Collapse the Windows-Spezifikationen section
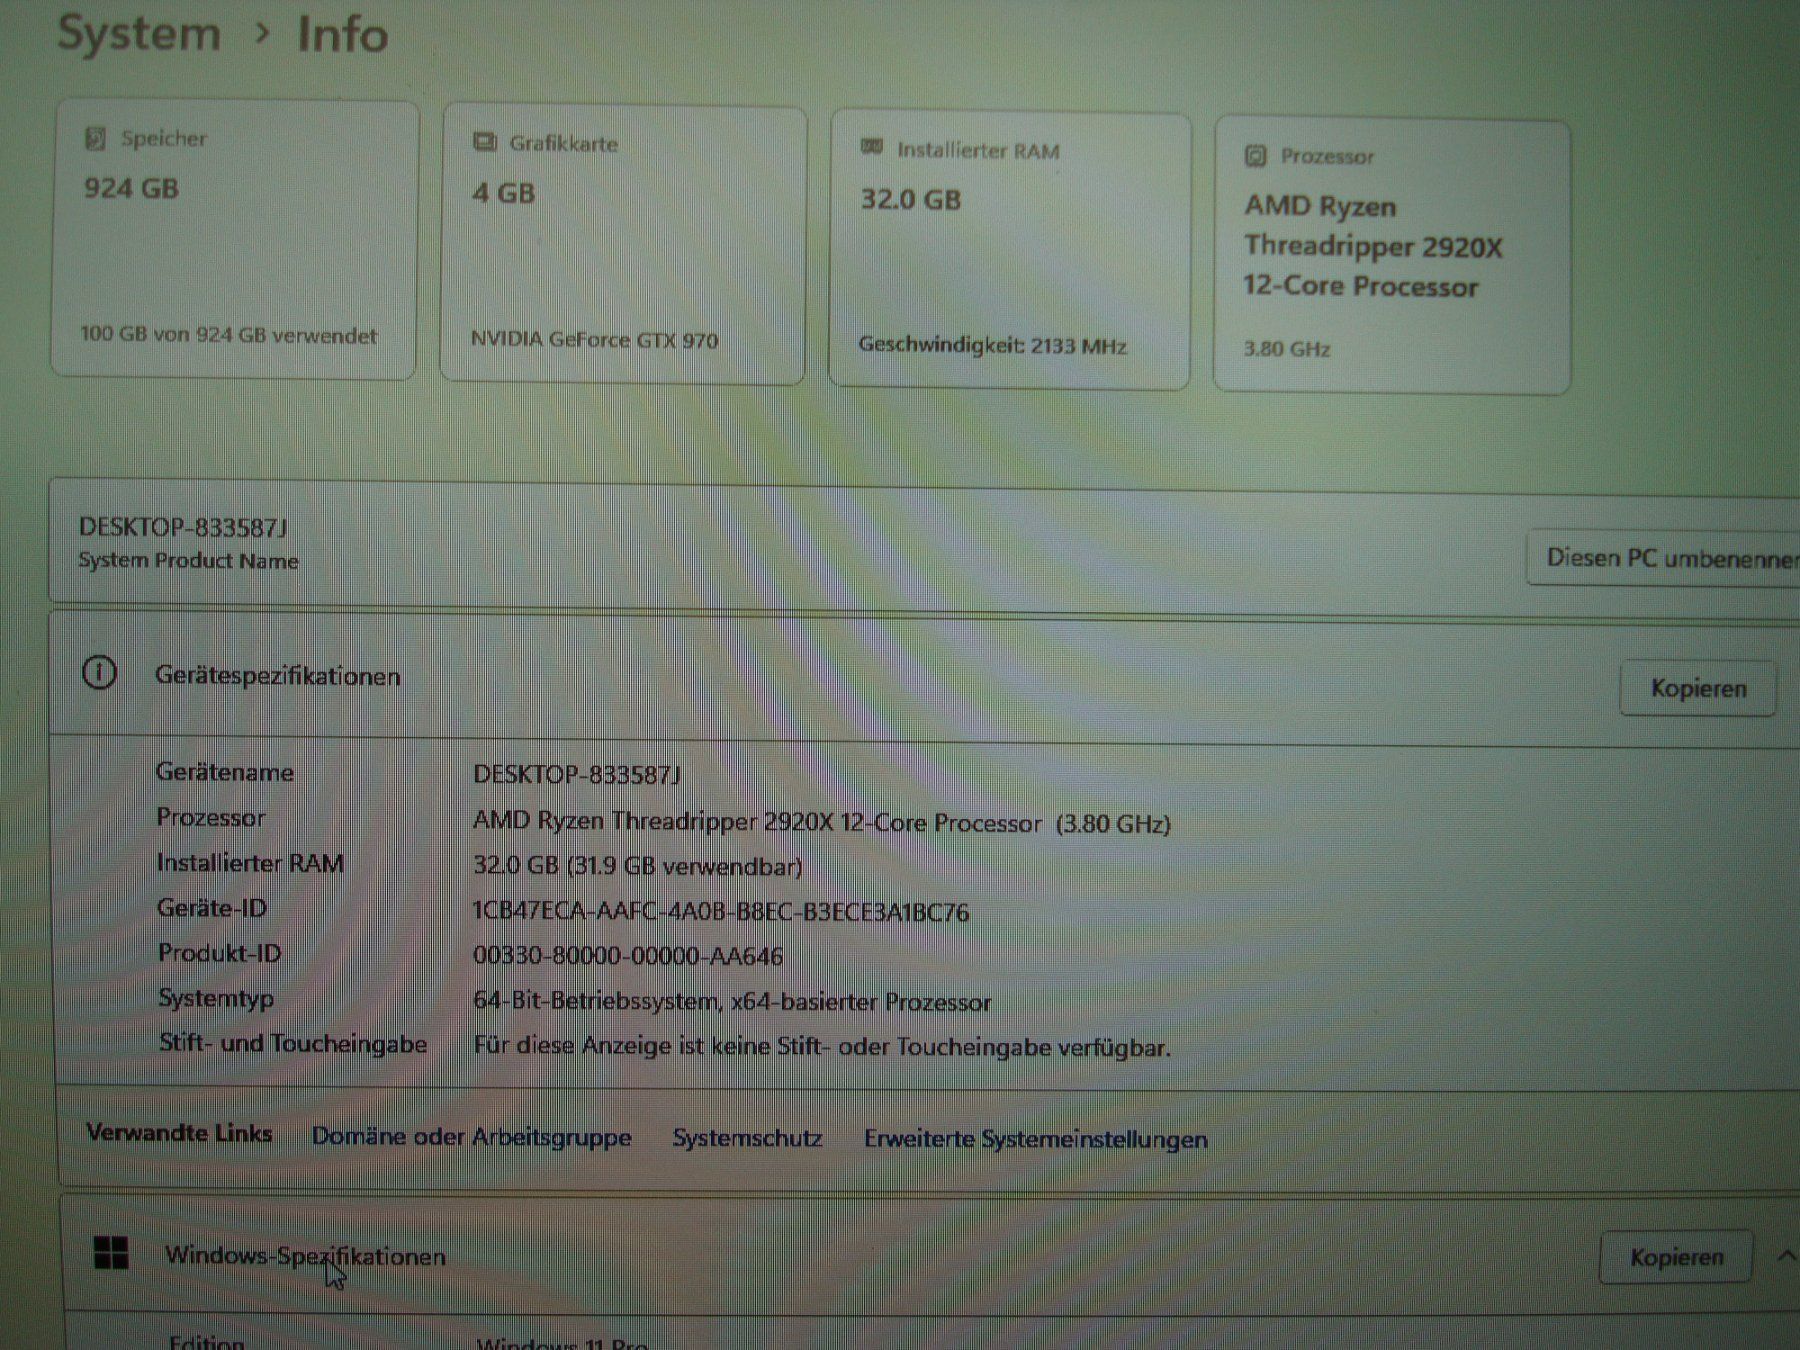The width and height of the screenshot is (1800, 1350). pyautogui.click(x=1785, y=1256)
